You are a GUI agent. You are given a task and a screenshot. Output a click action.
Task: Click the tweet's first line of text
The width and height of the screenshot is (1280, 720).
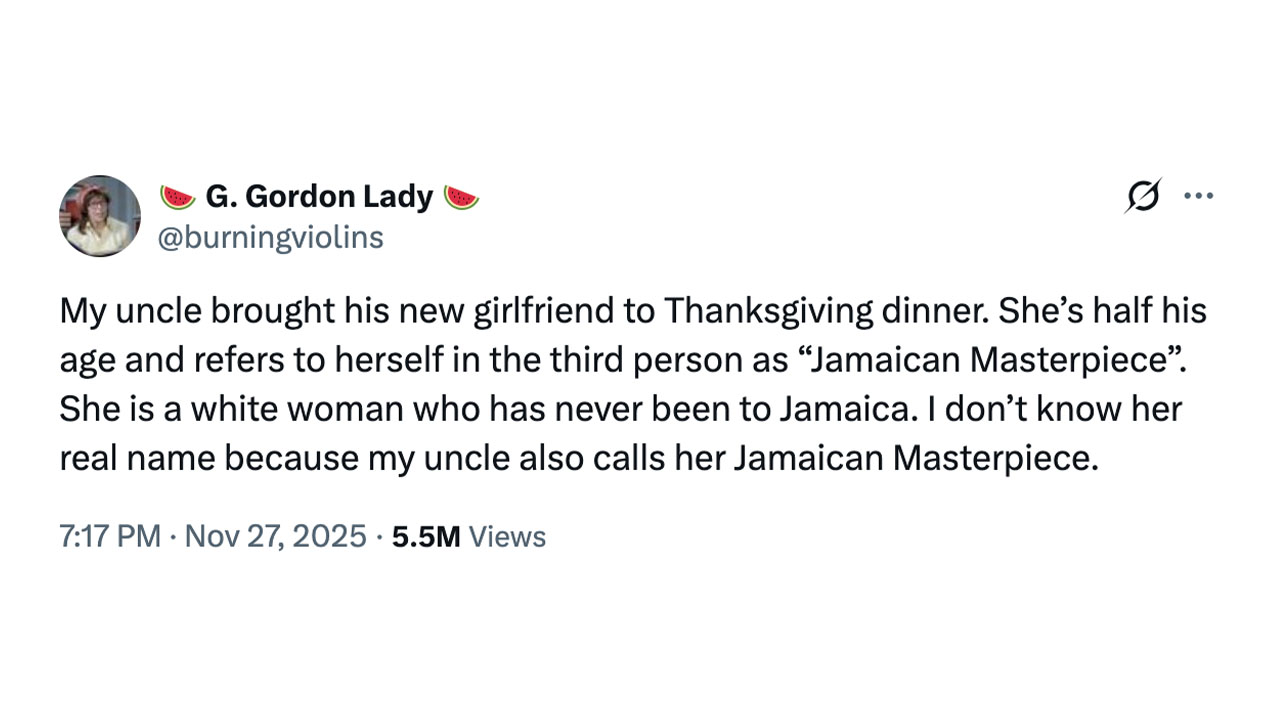click(632, 312)
